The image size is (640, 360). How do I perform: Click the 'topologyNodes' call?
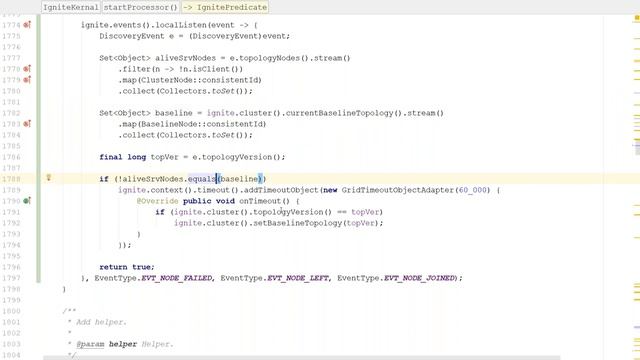click(x=269, y=58)
